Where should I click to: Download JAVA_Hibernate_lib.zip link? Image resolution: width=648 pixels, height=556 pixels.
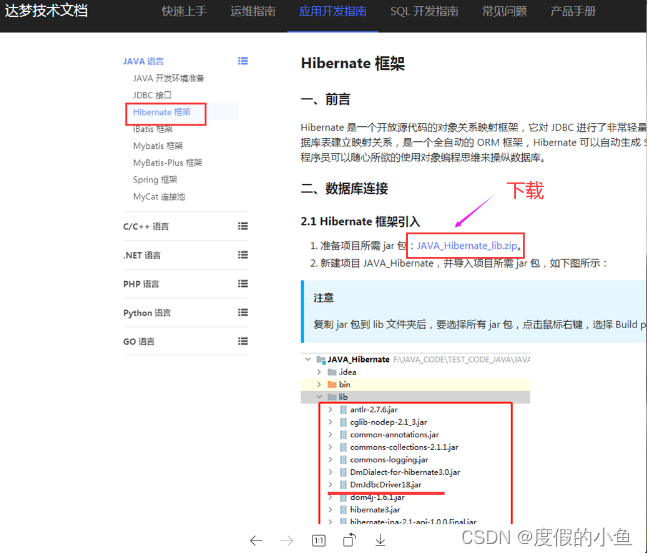point(467,246)
